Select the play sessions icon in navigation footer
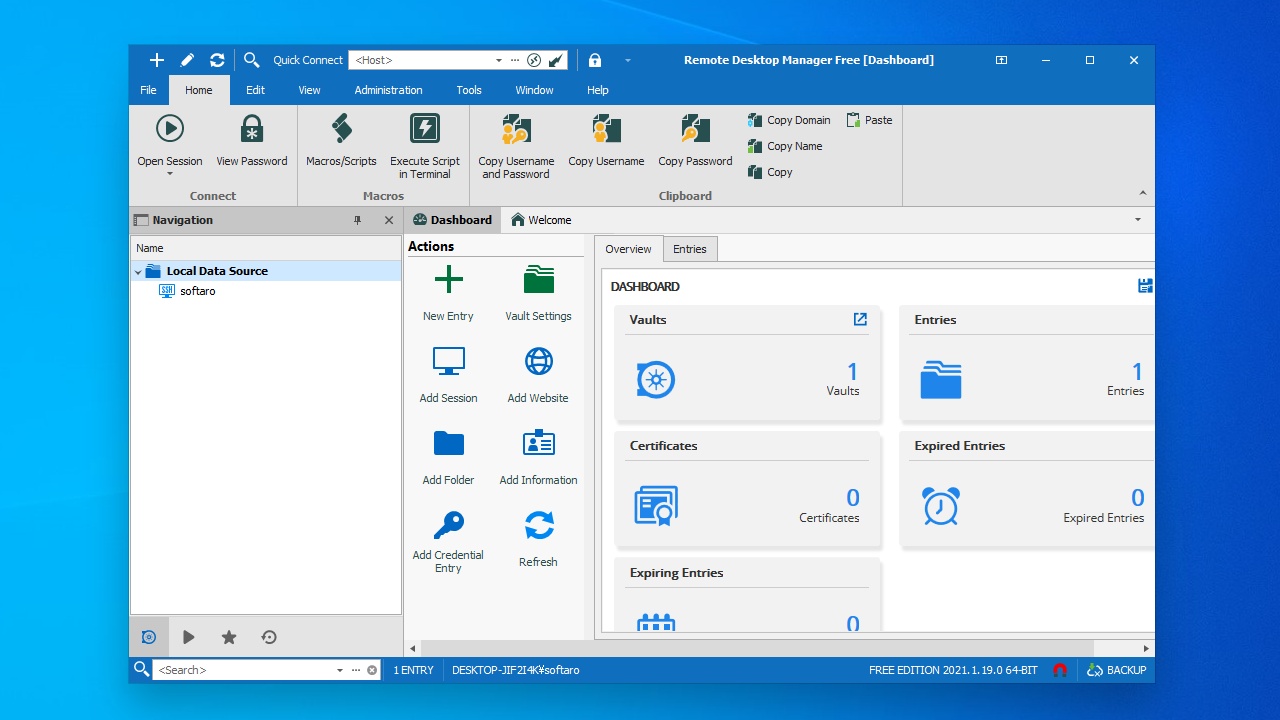1280x720 pixels. 189,637
